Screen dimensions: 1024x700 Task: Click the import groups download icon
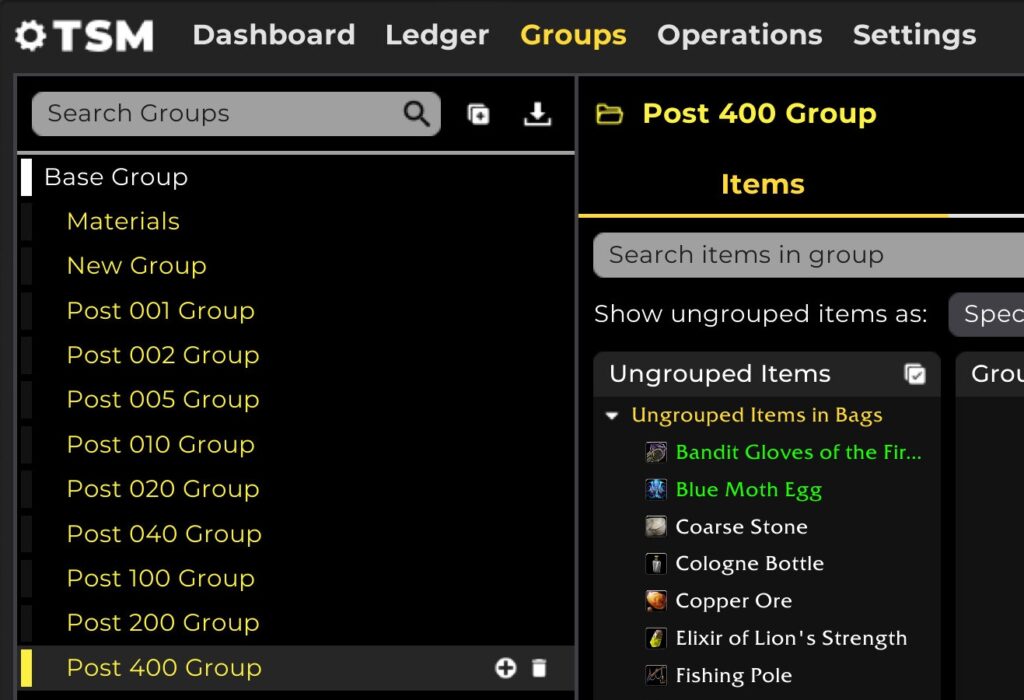[x=538, y=114]
